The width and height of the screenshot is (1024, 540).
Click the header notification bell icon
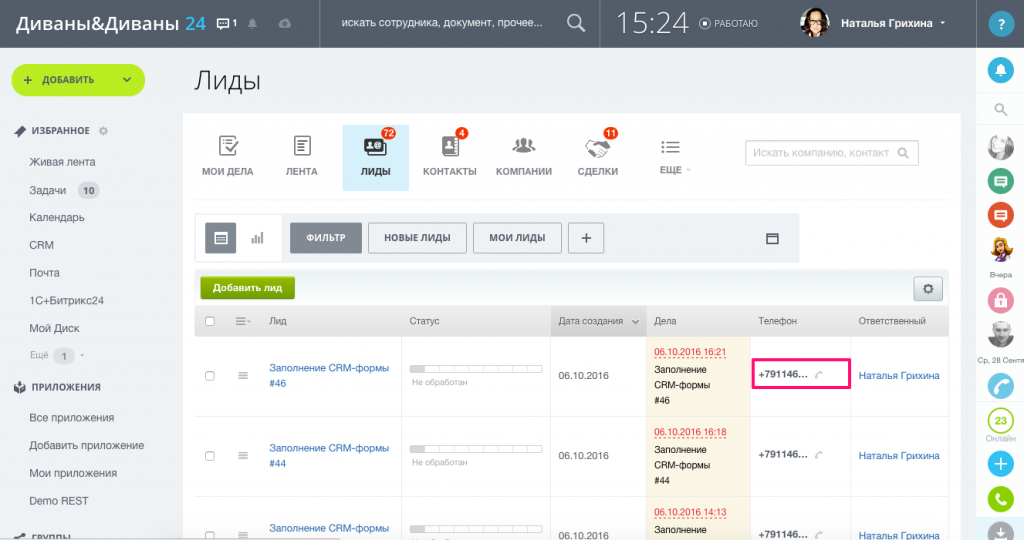[x=252, y=24]
